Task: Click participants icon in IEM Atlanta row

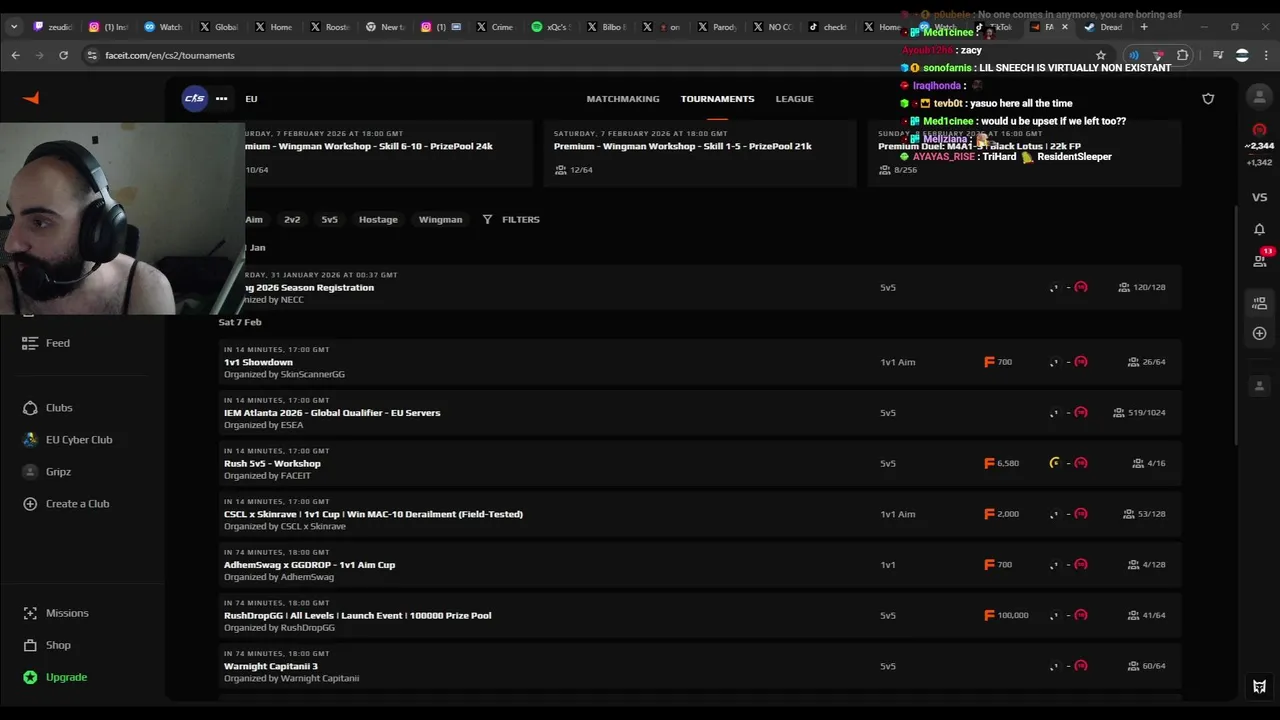Action: point(1119,413)
